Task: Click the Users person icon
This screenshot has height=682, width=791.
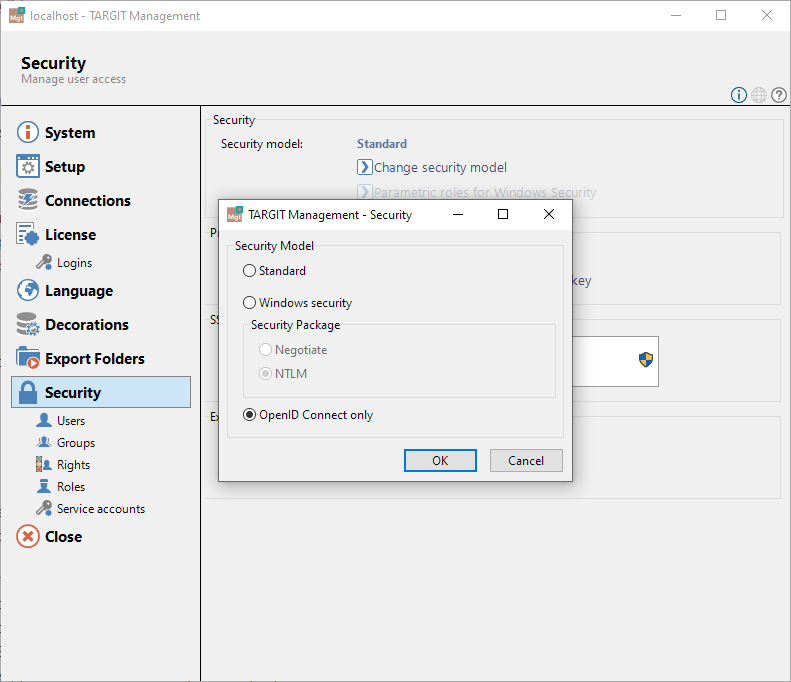Action: [44, 420]
